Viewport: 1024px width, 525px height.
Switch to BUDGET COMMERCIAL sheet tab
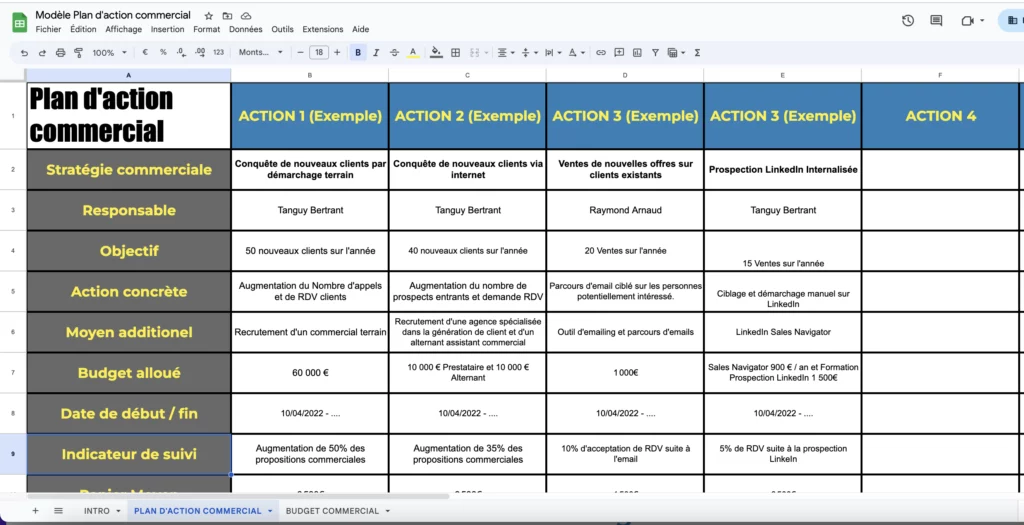pos(332,511)
